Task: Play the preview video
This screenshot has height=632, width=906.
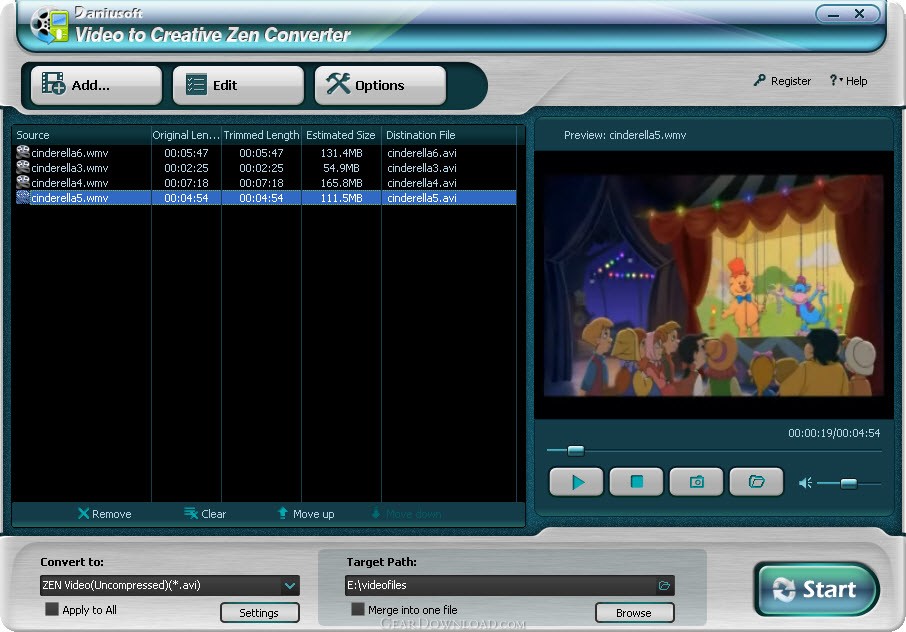Action: 577,482
